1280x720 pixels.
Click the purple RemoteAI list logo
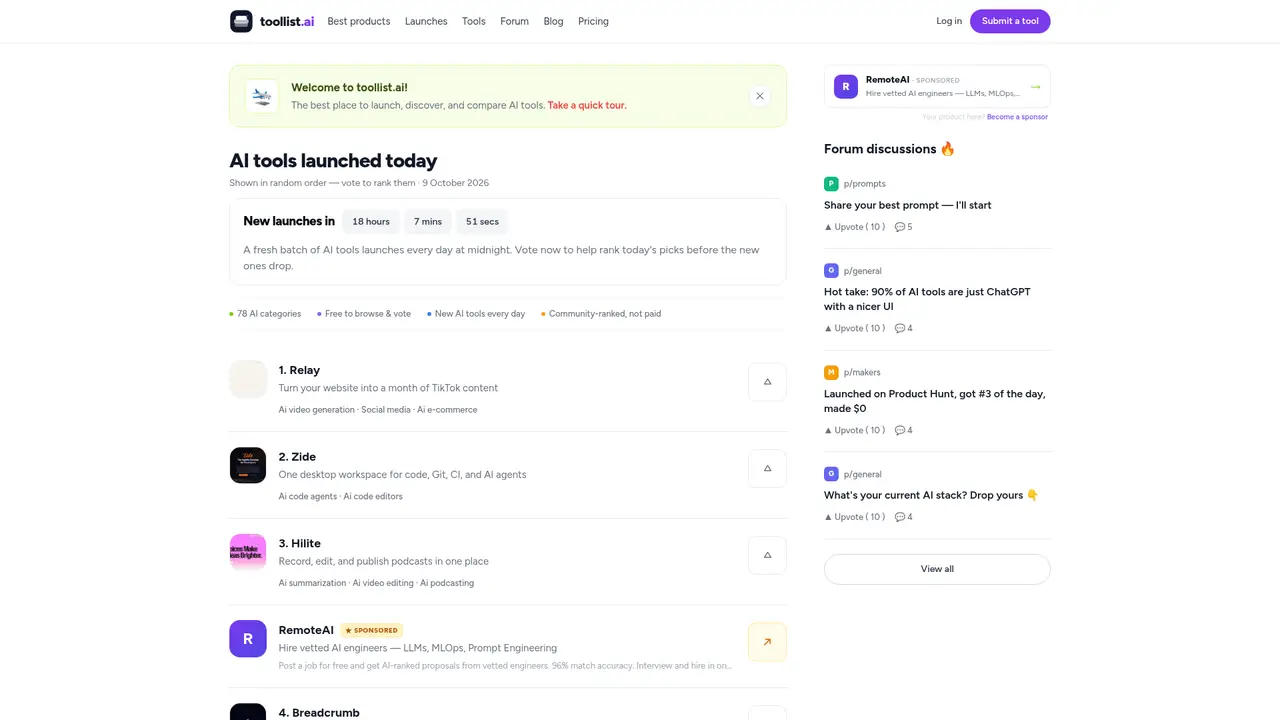248,638
